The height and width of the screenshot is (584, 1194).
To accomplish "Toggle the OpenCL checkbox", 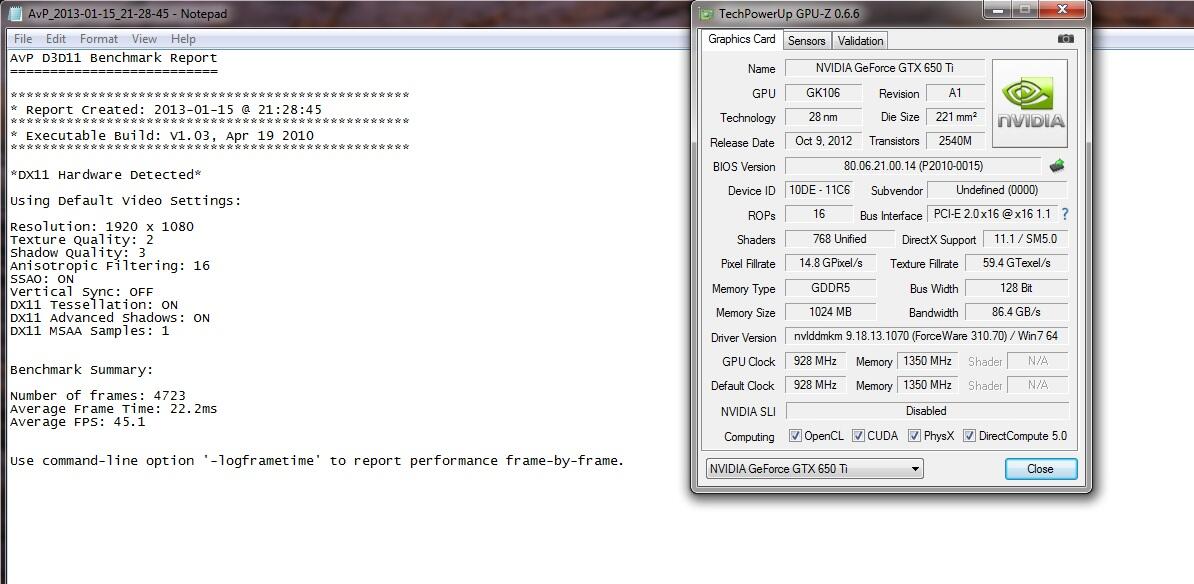I will pyautogui.click(x=795, y=436).
